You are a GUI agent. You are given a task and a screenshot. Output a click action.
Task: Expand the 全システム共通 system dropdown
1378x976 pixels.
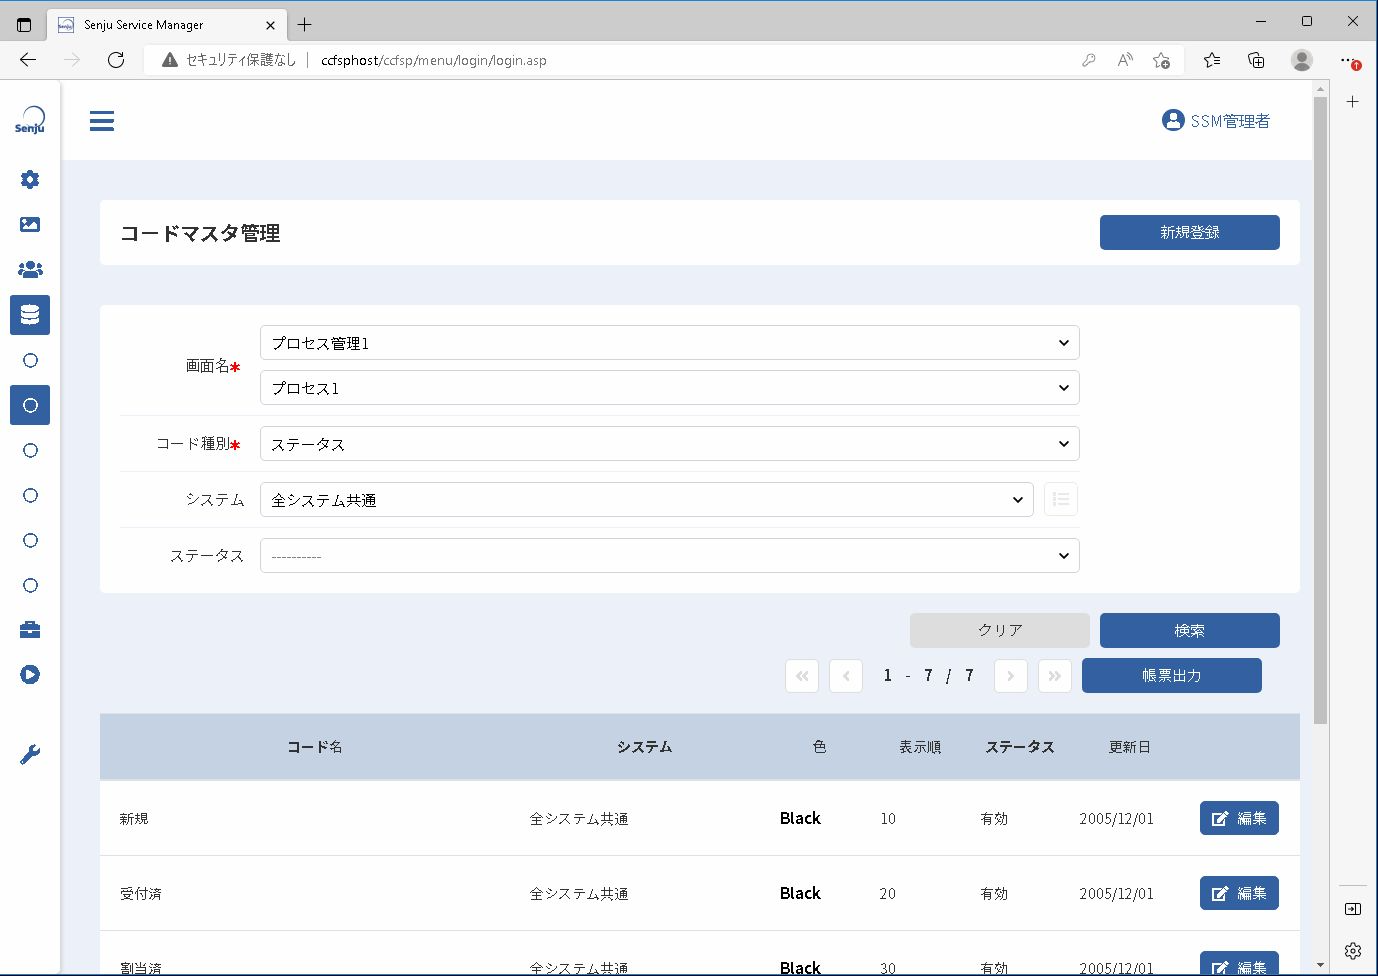click(x=647, y=500)
